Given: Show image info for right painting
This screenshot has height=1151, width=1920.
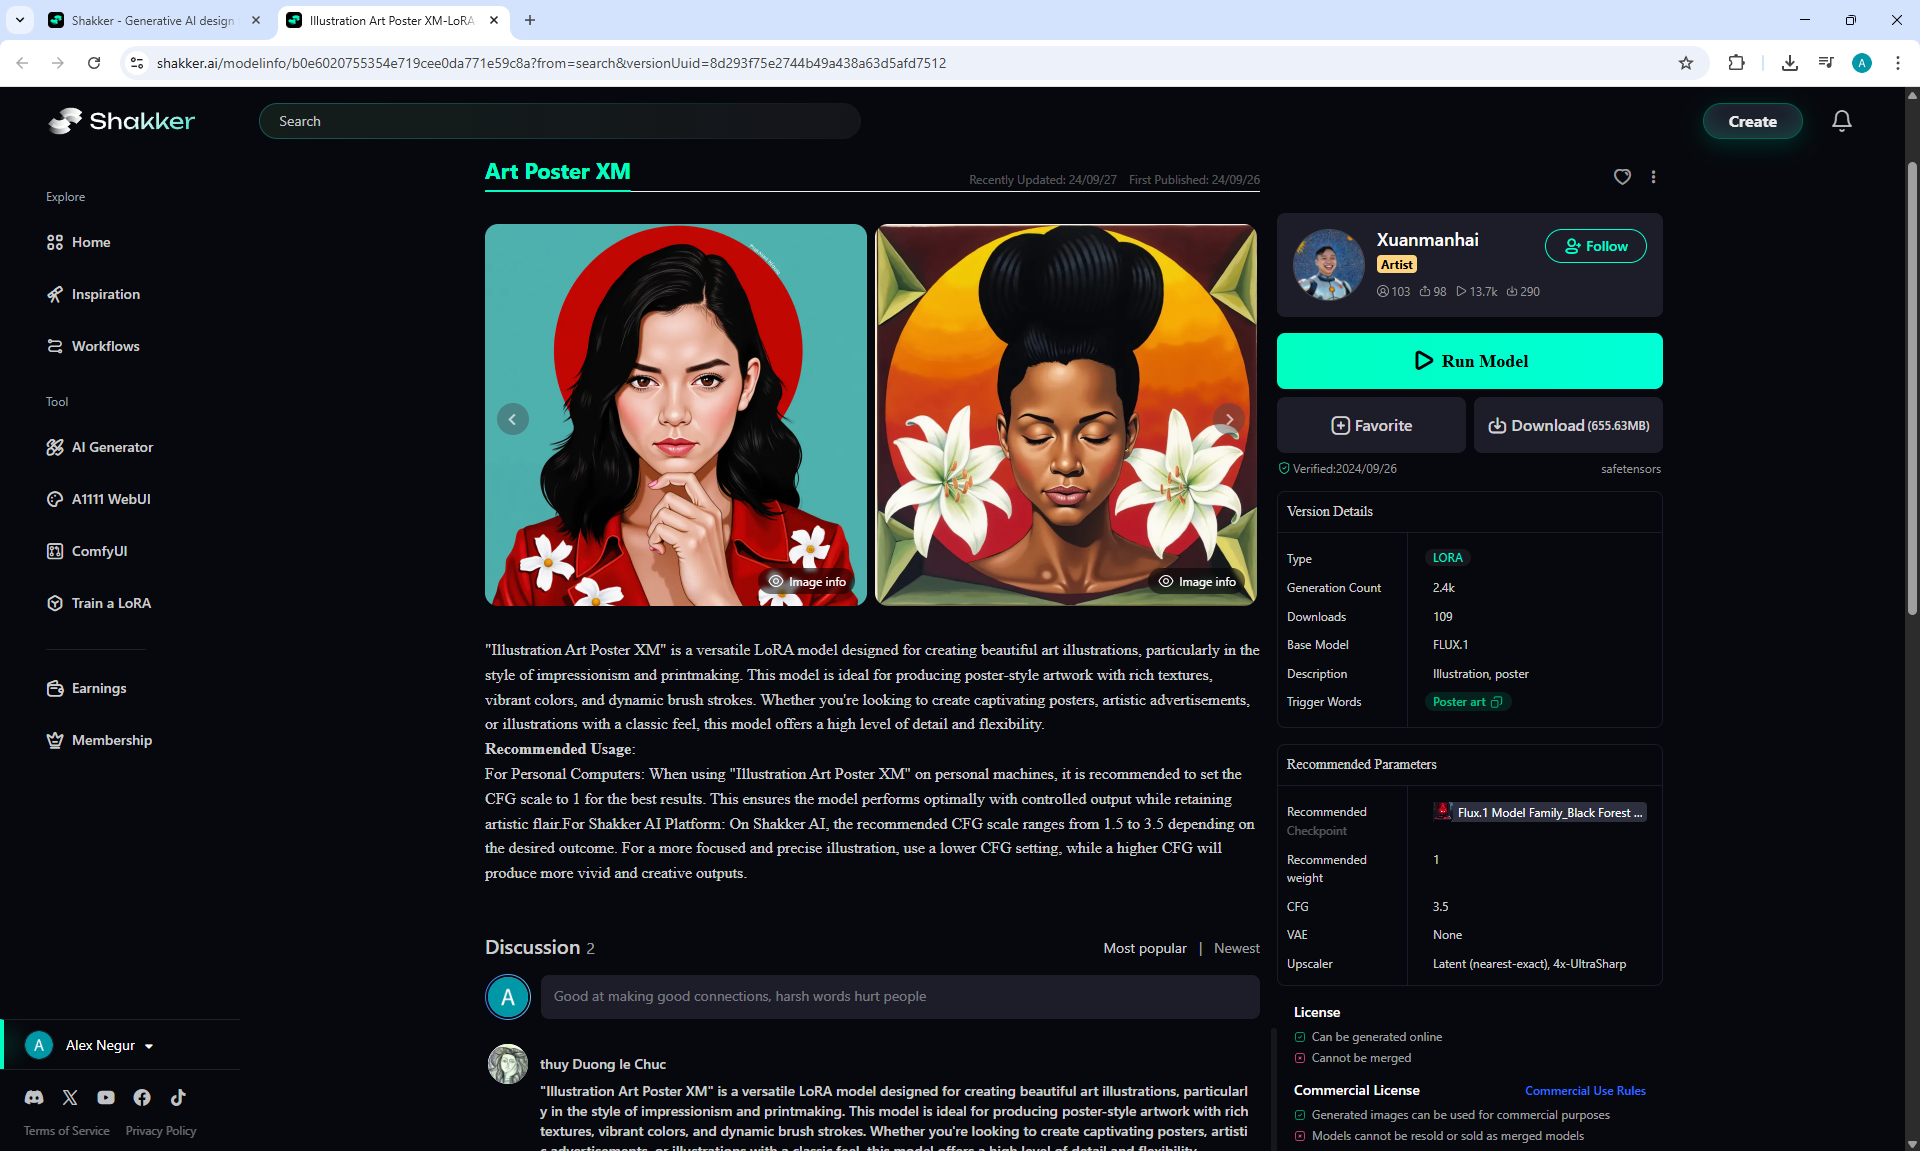Looking at the screenshot, I should tap(1197, 582).
